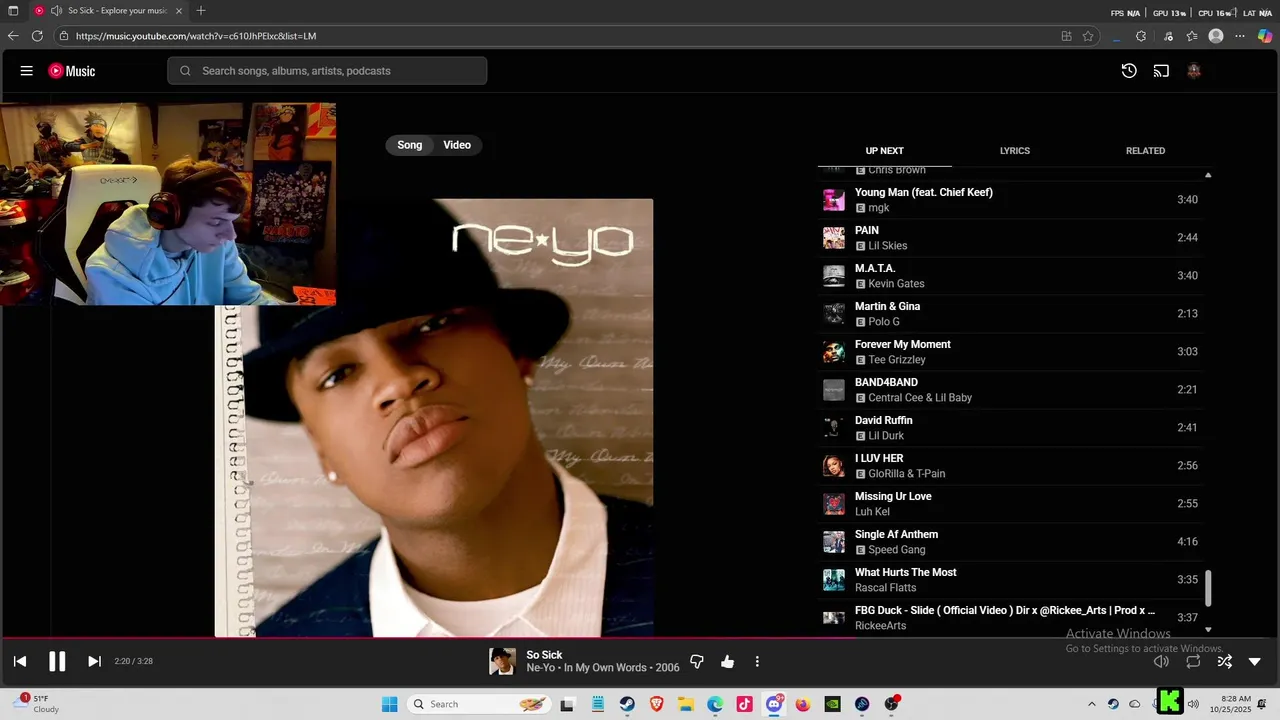Close the So Sick browser tab
The width and height of the screenshot is (1280, 720).
(178, 11)
